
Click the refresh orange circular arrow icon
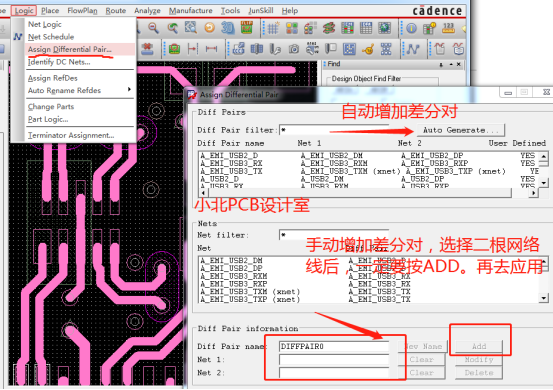pos(209,28)
